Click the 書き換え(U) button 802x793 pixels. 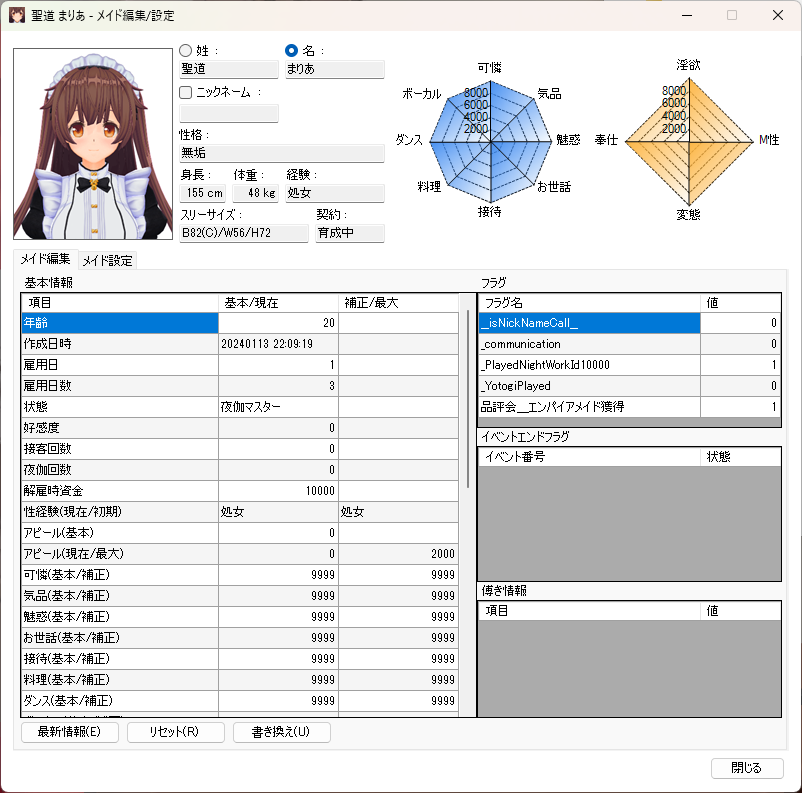281,732
